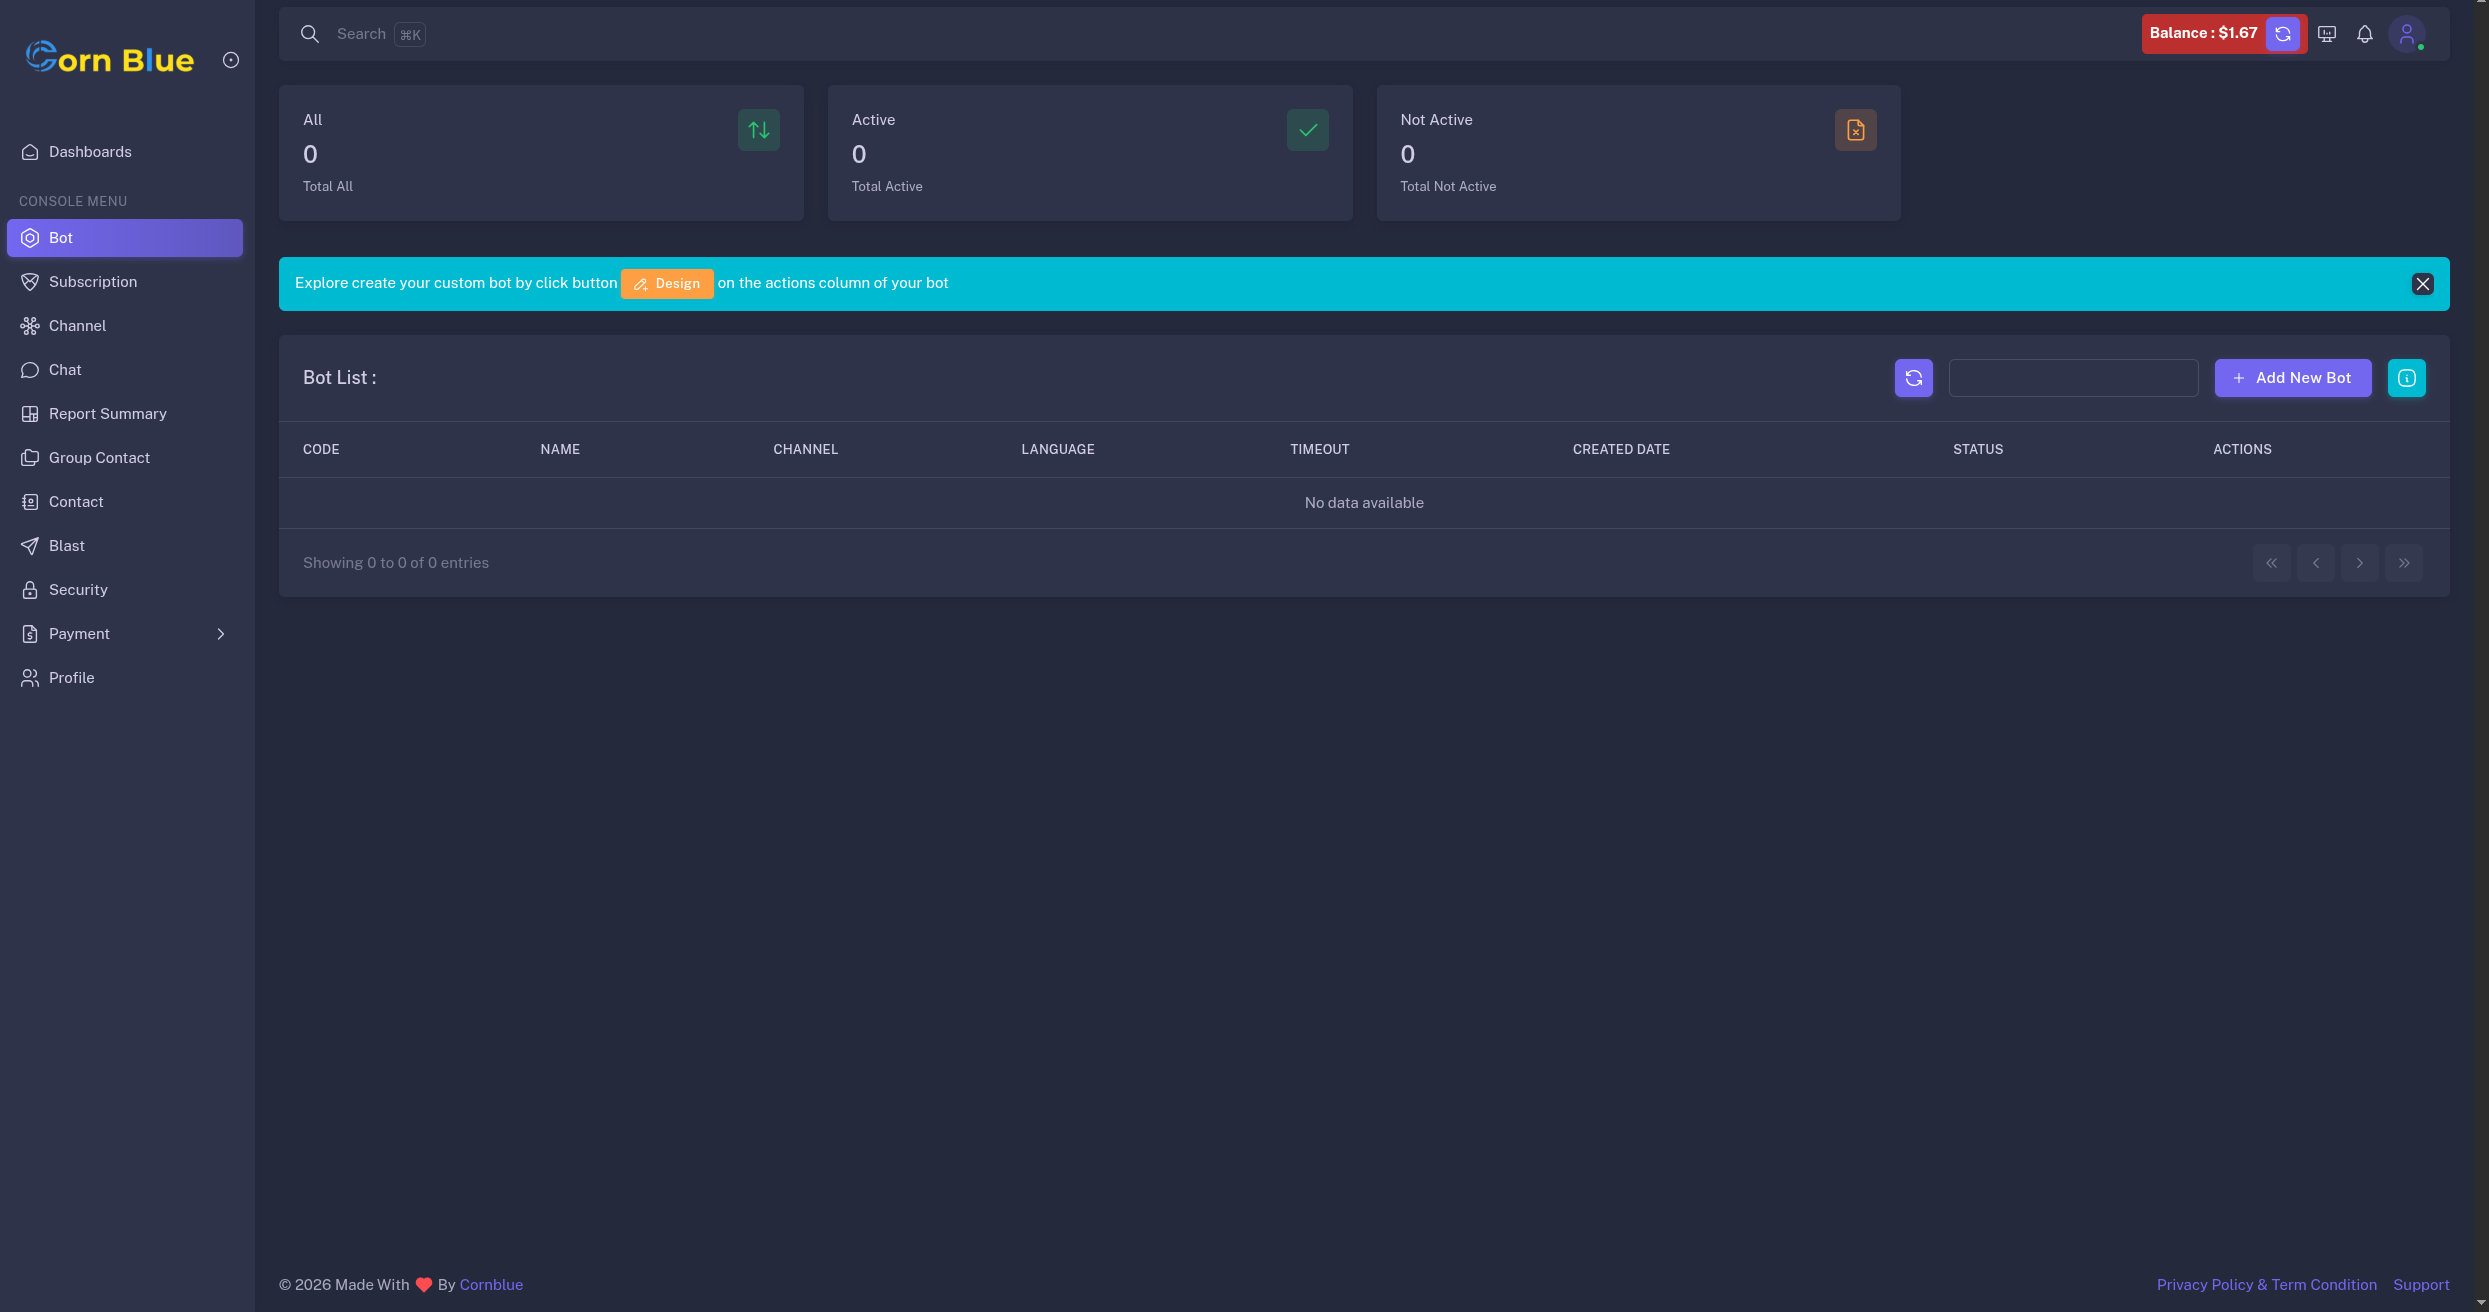This screenshot has height=1312, width=2489.
Task: Sort table by Created Date column
Action: tap(1621, 450)
